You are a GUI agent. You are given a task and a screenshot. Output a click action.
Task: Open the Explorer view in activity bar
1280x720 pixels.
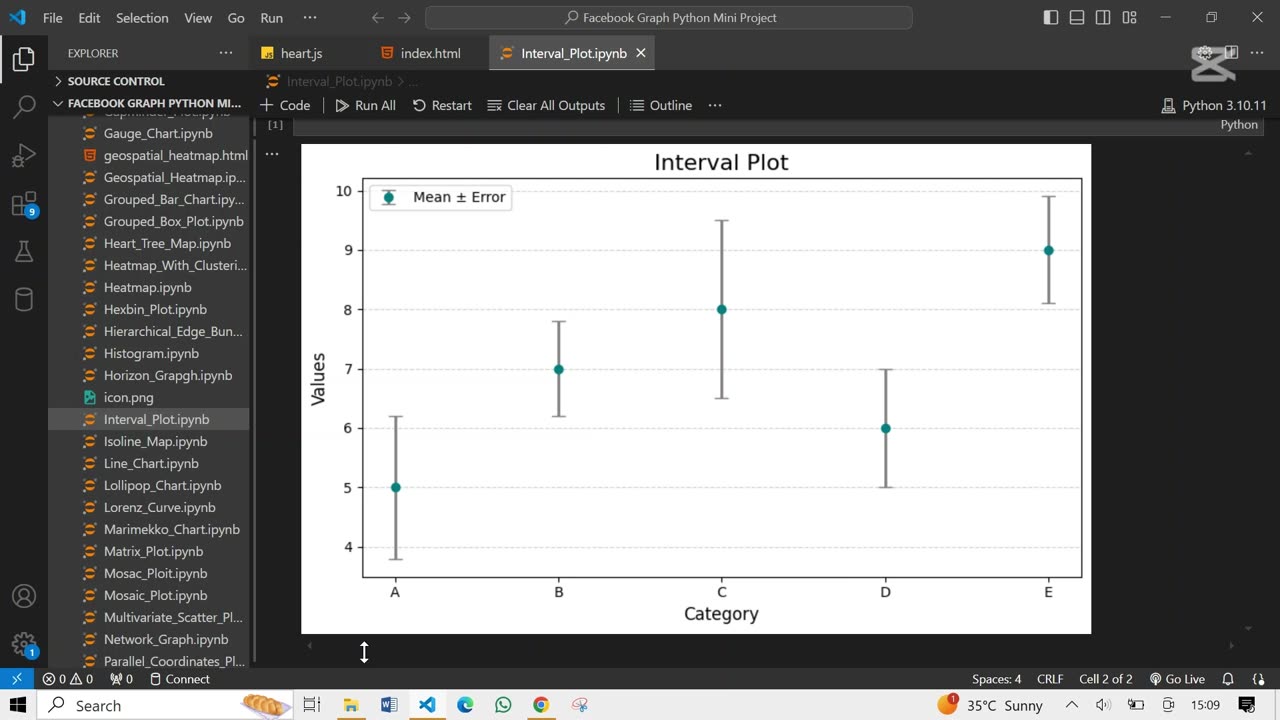click(24, 59)
